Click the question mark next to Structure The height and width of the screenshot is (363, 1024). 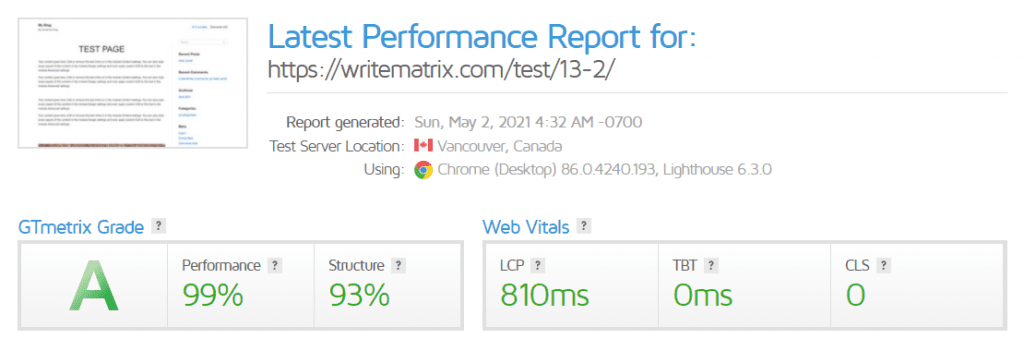pos(398,266)
